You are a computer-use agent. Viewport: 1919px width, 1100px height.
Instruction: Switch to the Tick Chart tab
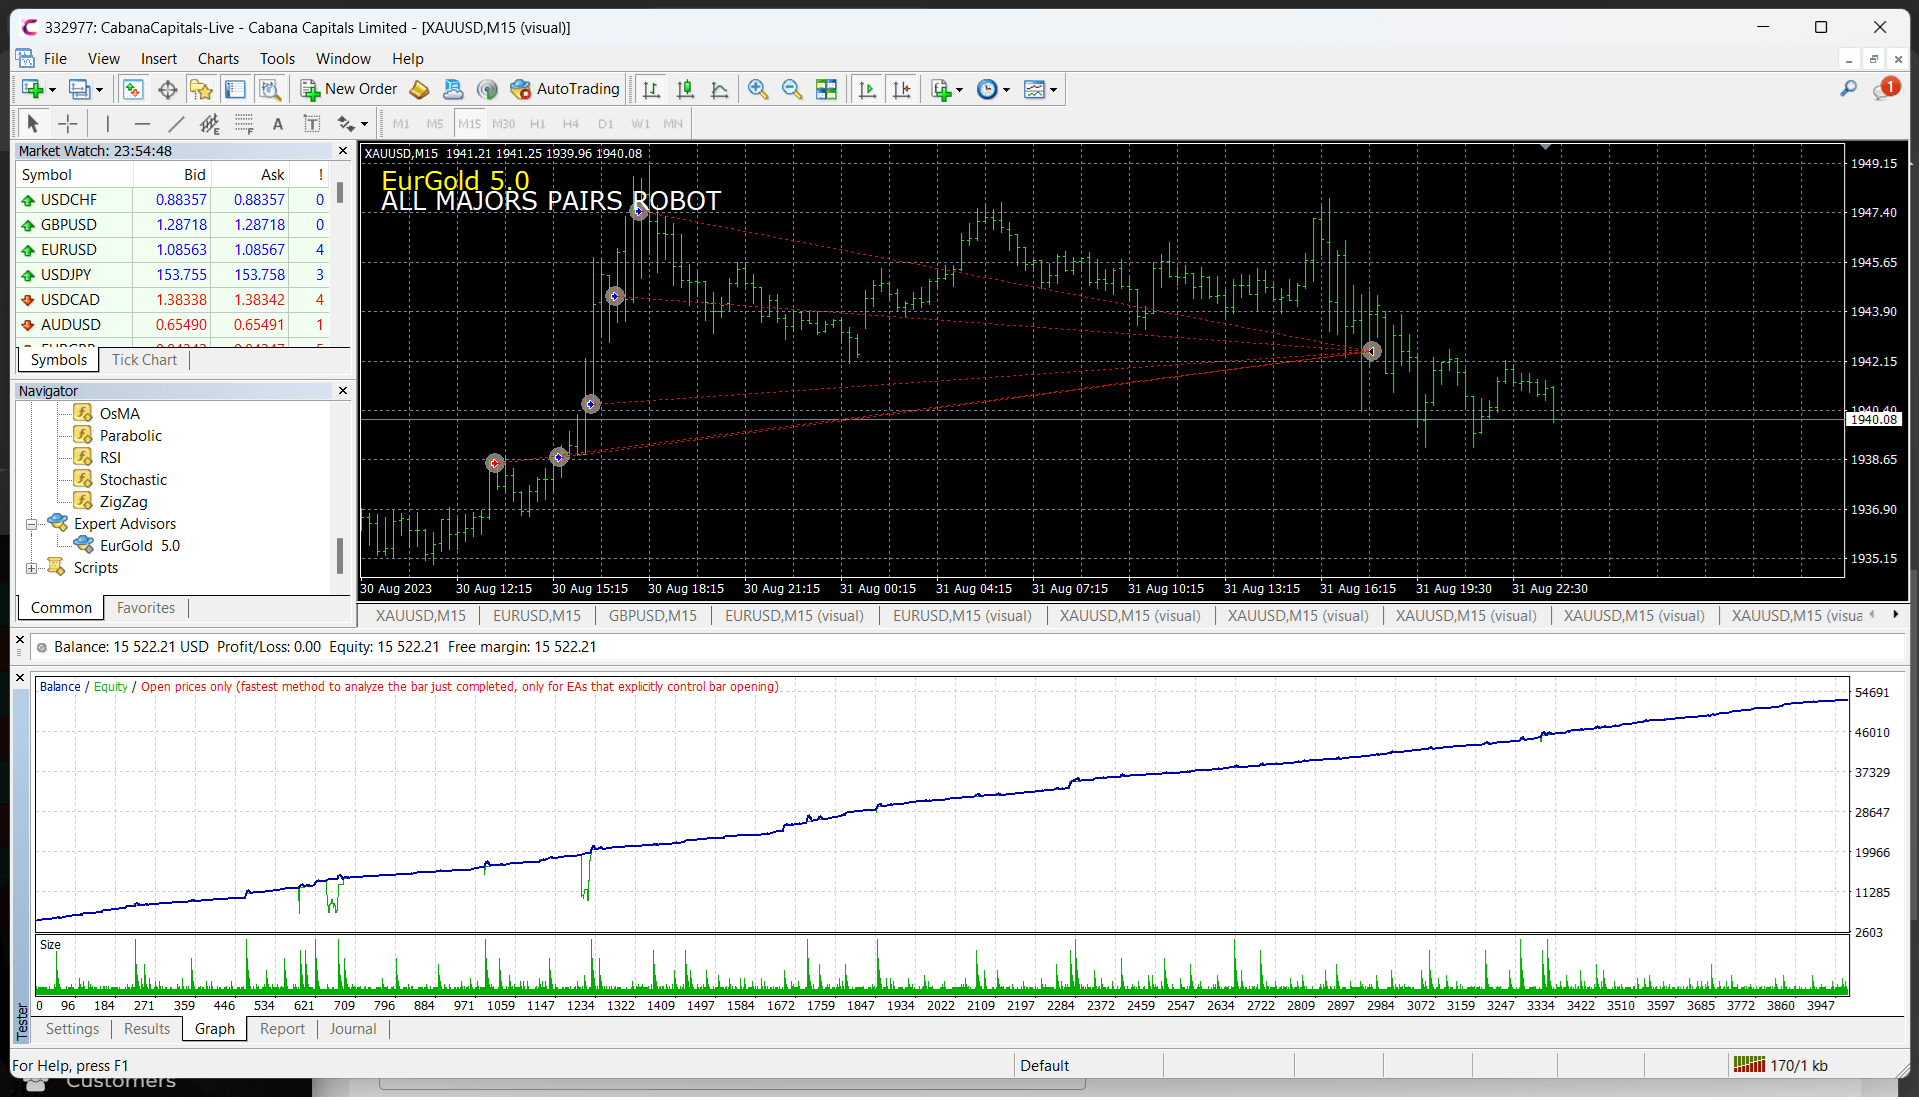144,360
